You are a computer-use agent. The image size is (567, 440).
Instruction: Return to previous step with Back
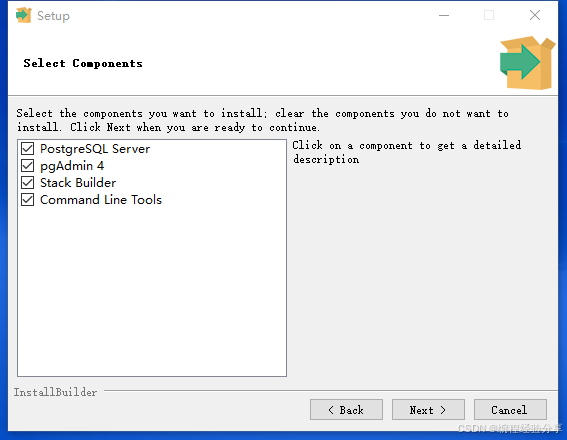(346, 410)
